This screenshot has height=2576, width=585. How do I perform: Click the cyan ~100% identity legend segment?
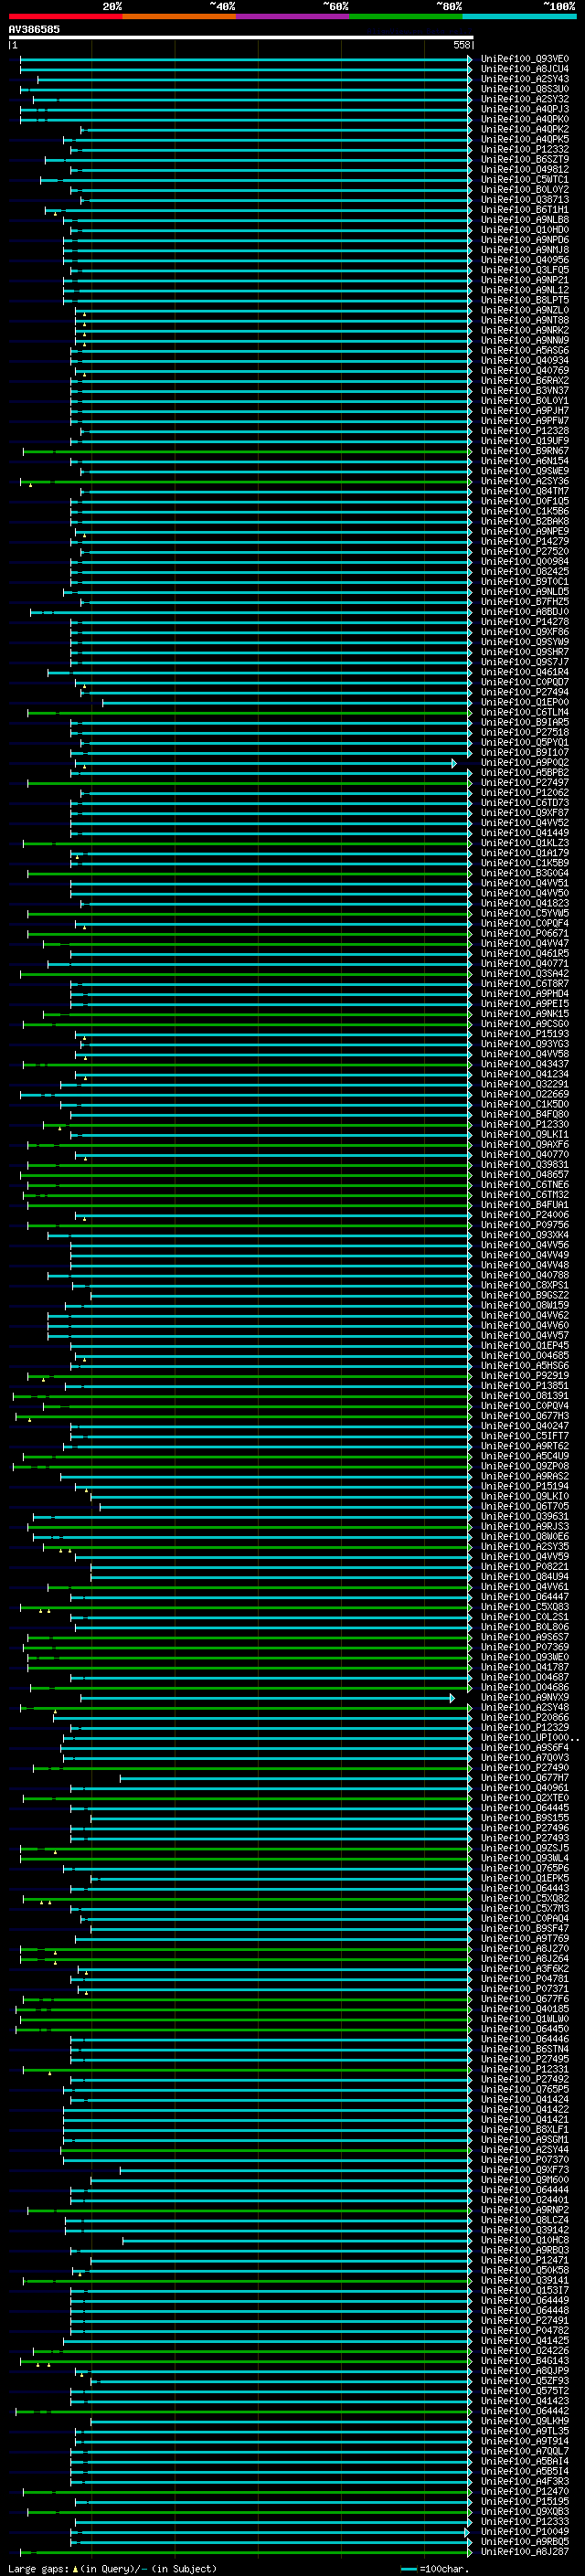519,16
